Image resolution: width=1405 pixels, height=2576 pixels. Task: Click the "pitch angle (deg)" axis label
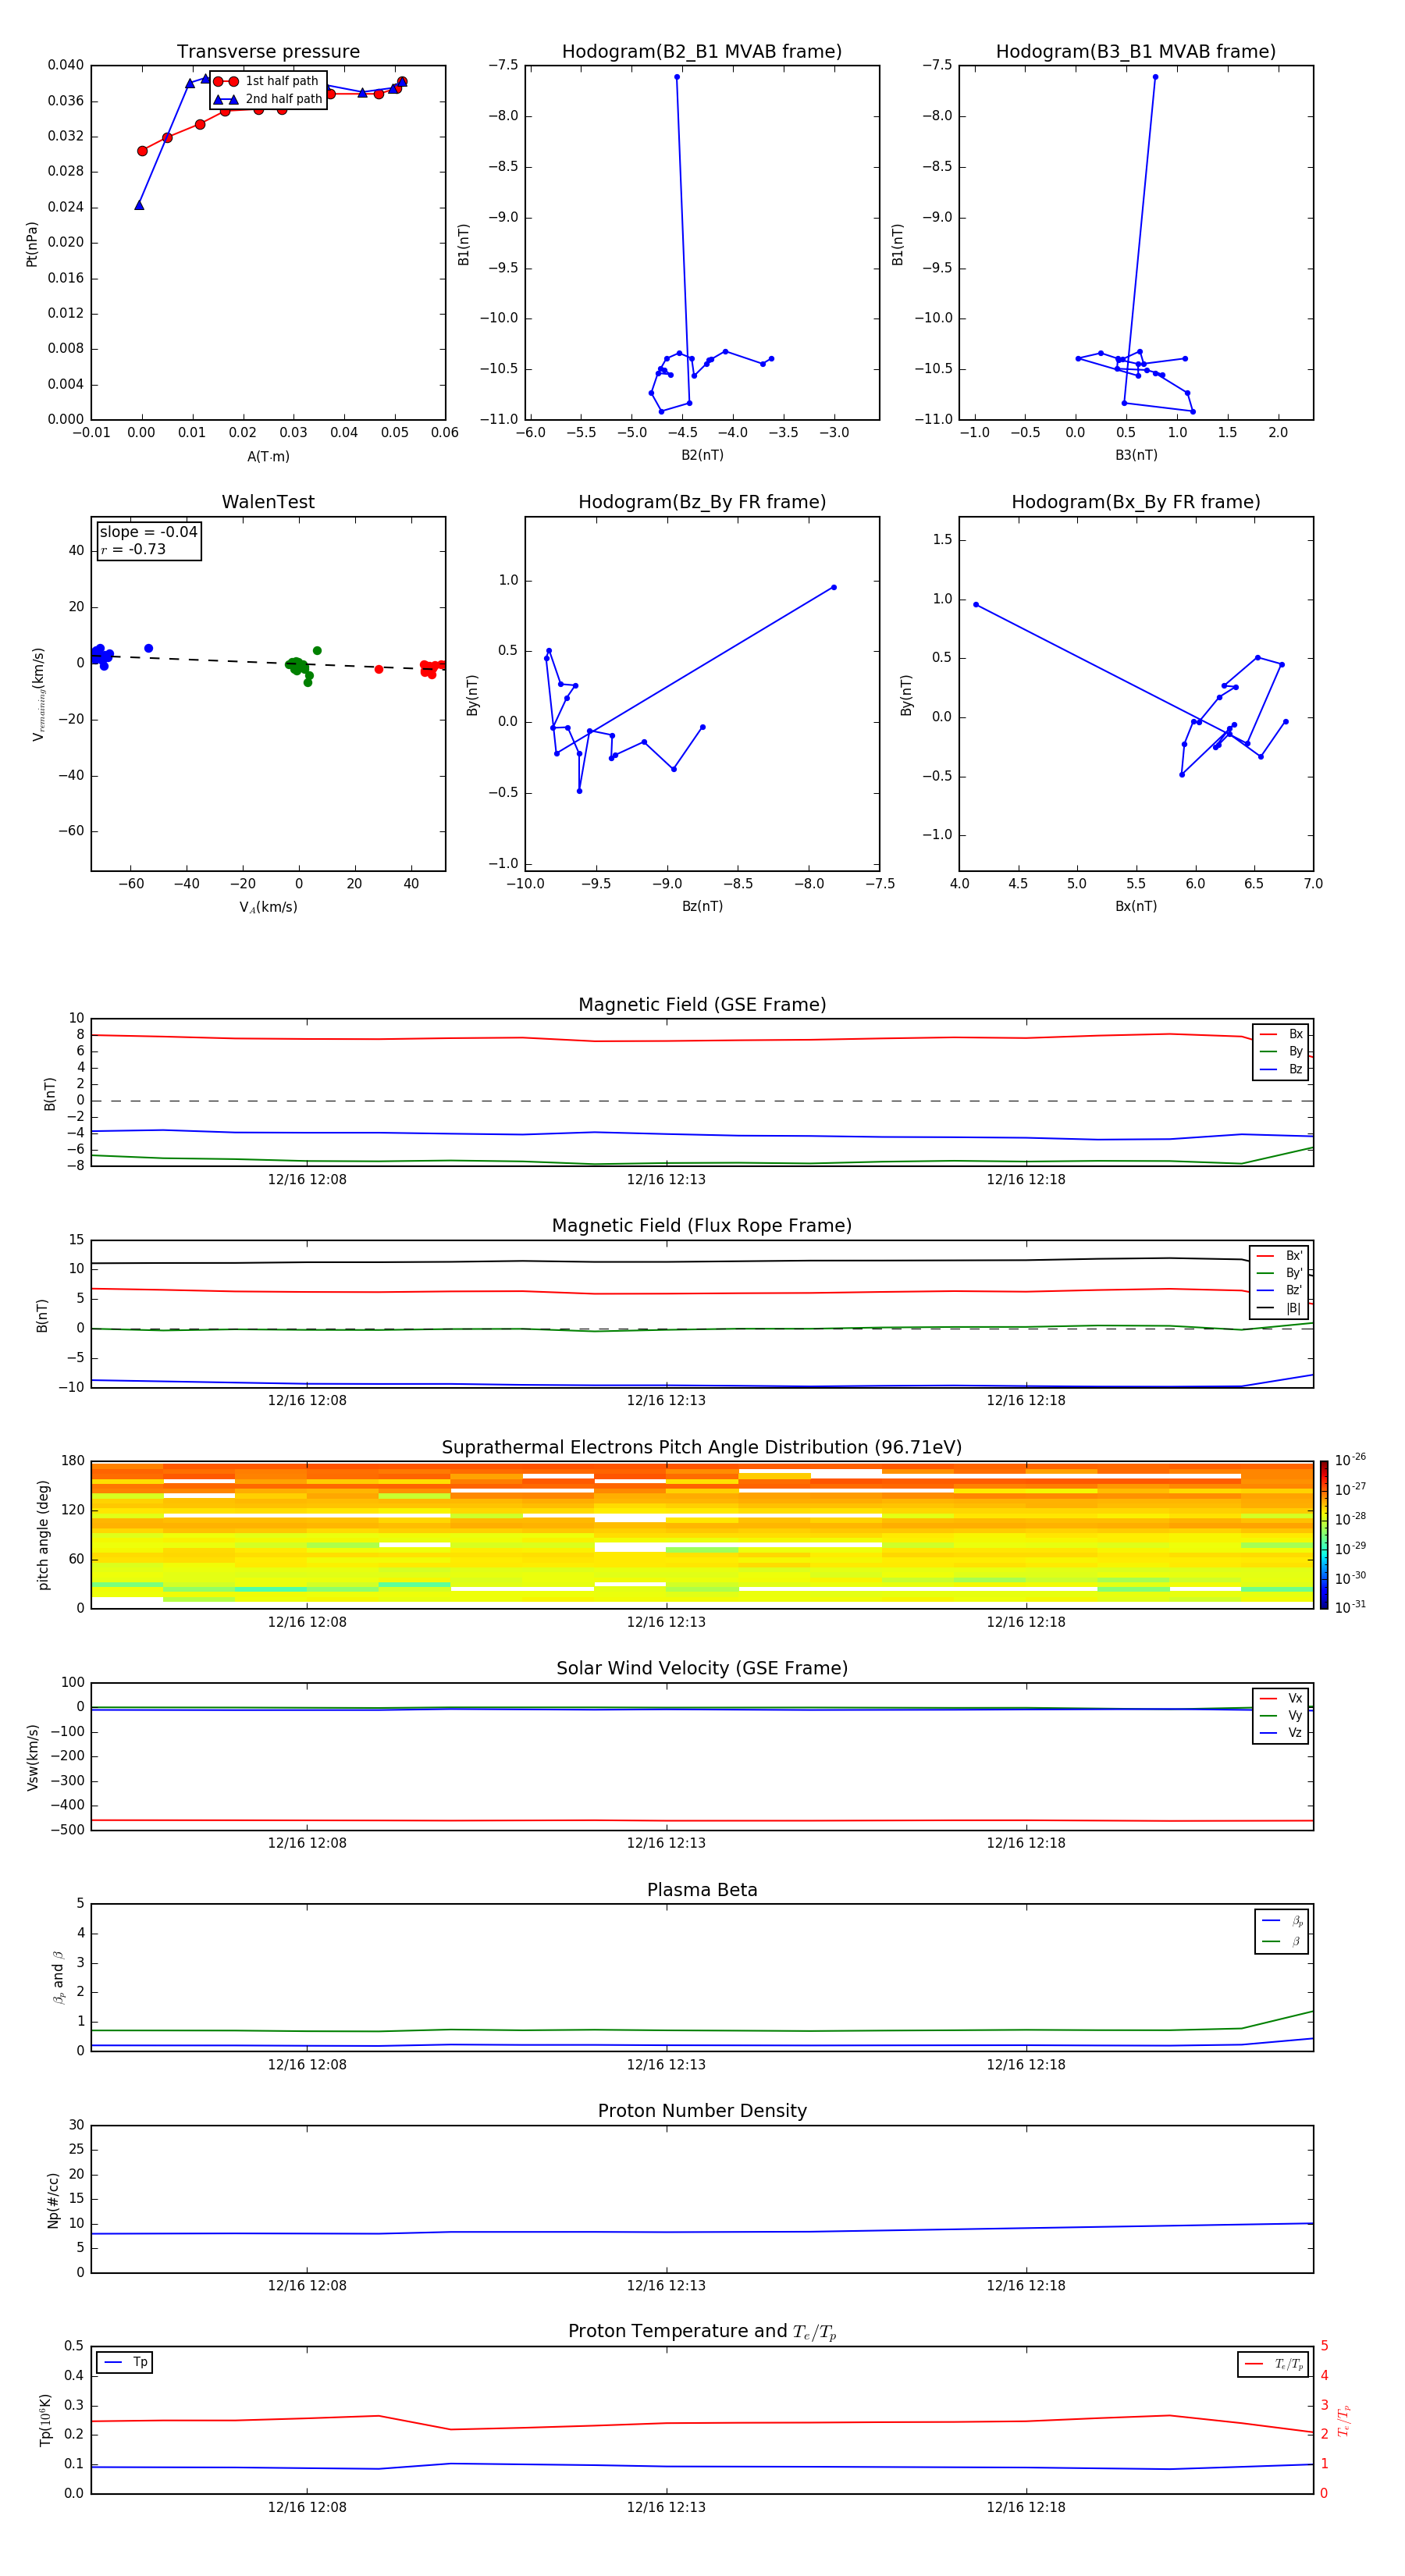point(43,1535)
